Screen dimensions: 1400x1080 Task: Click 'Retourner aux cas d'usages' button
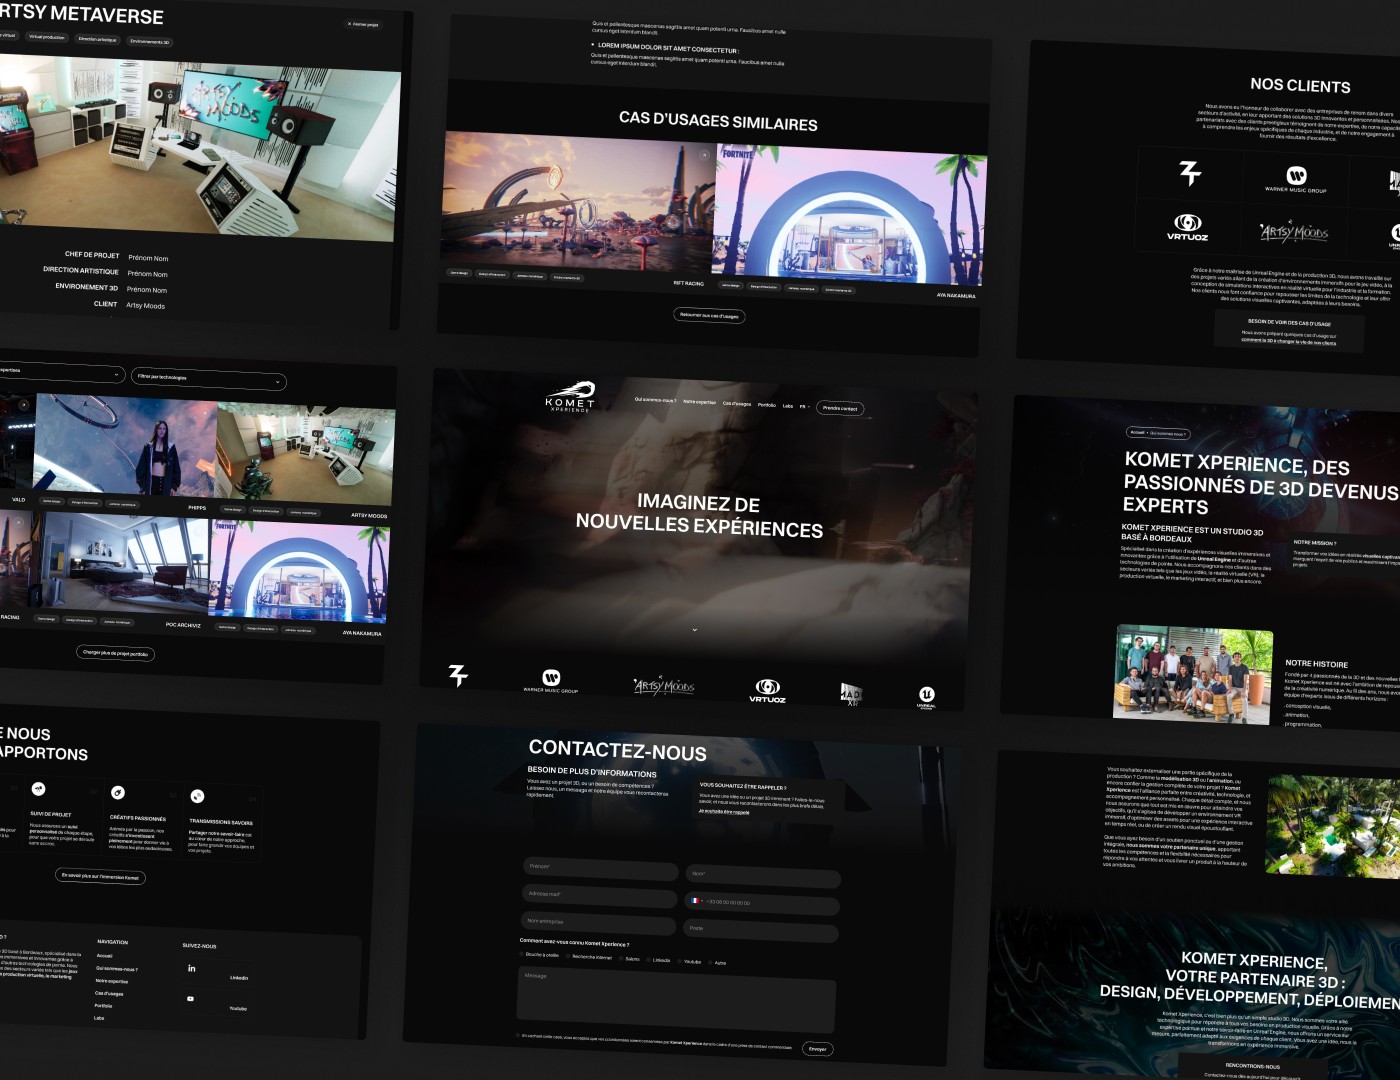709,315
